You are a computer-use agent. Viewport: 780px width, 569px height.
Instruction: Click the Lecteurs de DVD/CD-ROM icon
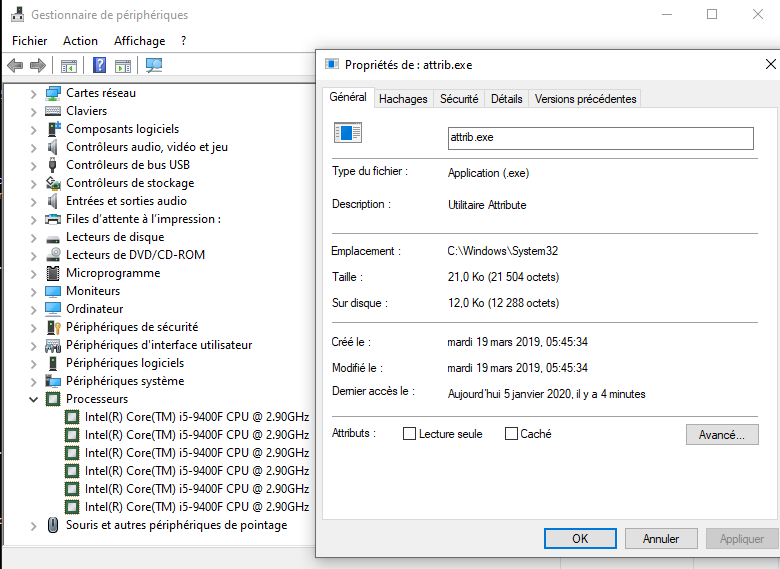click(53, 255)
